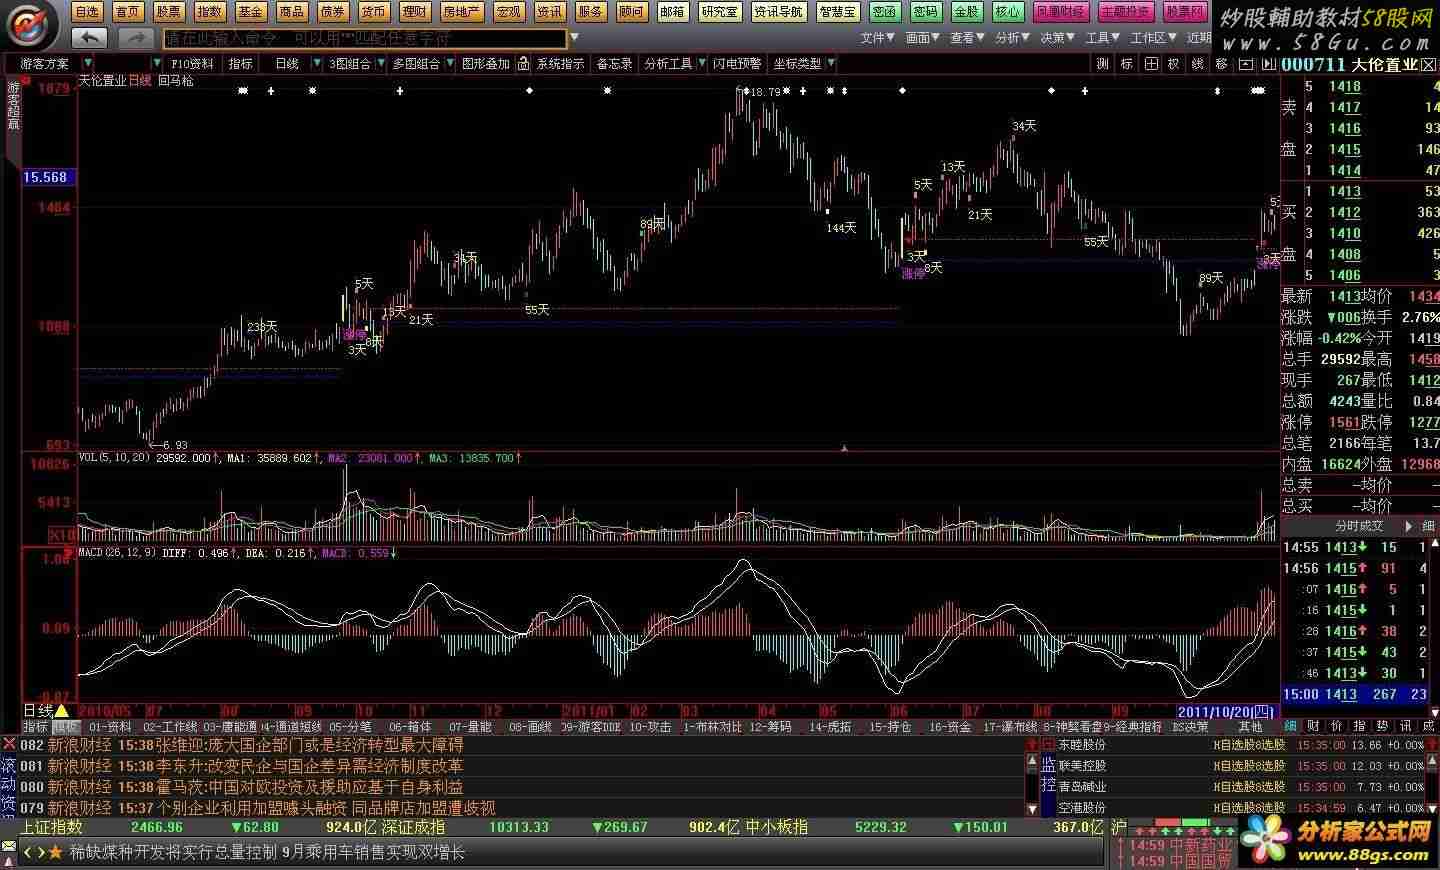1440x870 pixels.
Task: Expand the 多图组合 dropdown arrow
Action: pyautogui.click(x=450, y=63)
